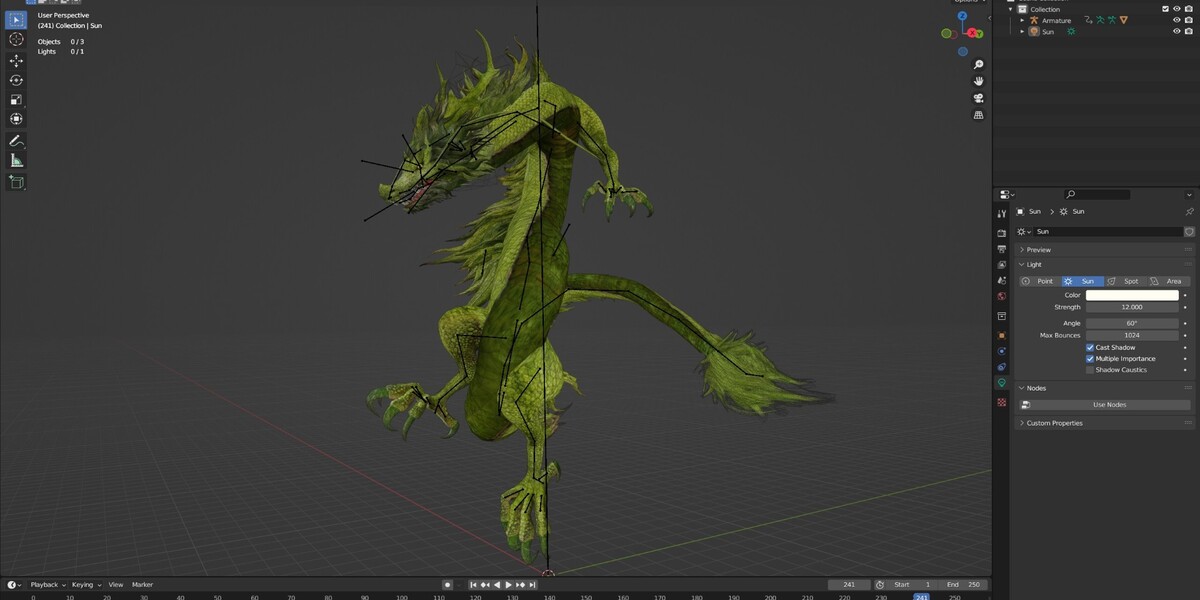Uncheck Multiple Importance option
The width and height of the screenshot is (1200, 600).
[1090, 358]
